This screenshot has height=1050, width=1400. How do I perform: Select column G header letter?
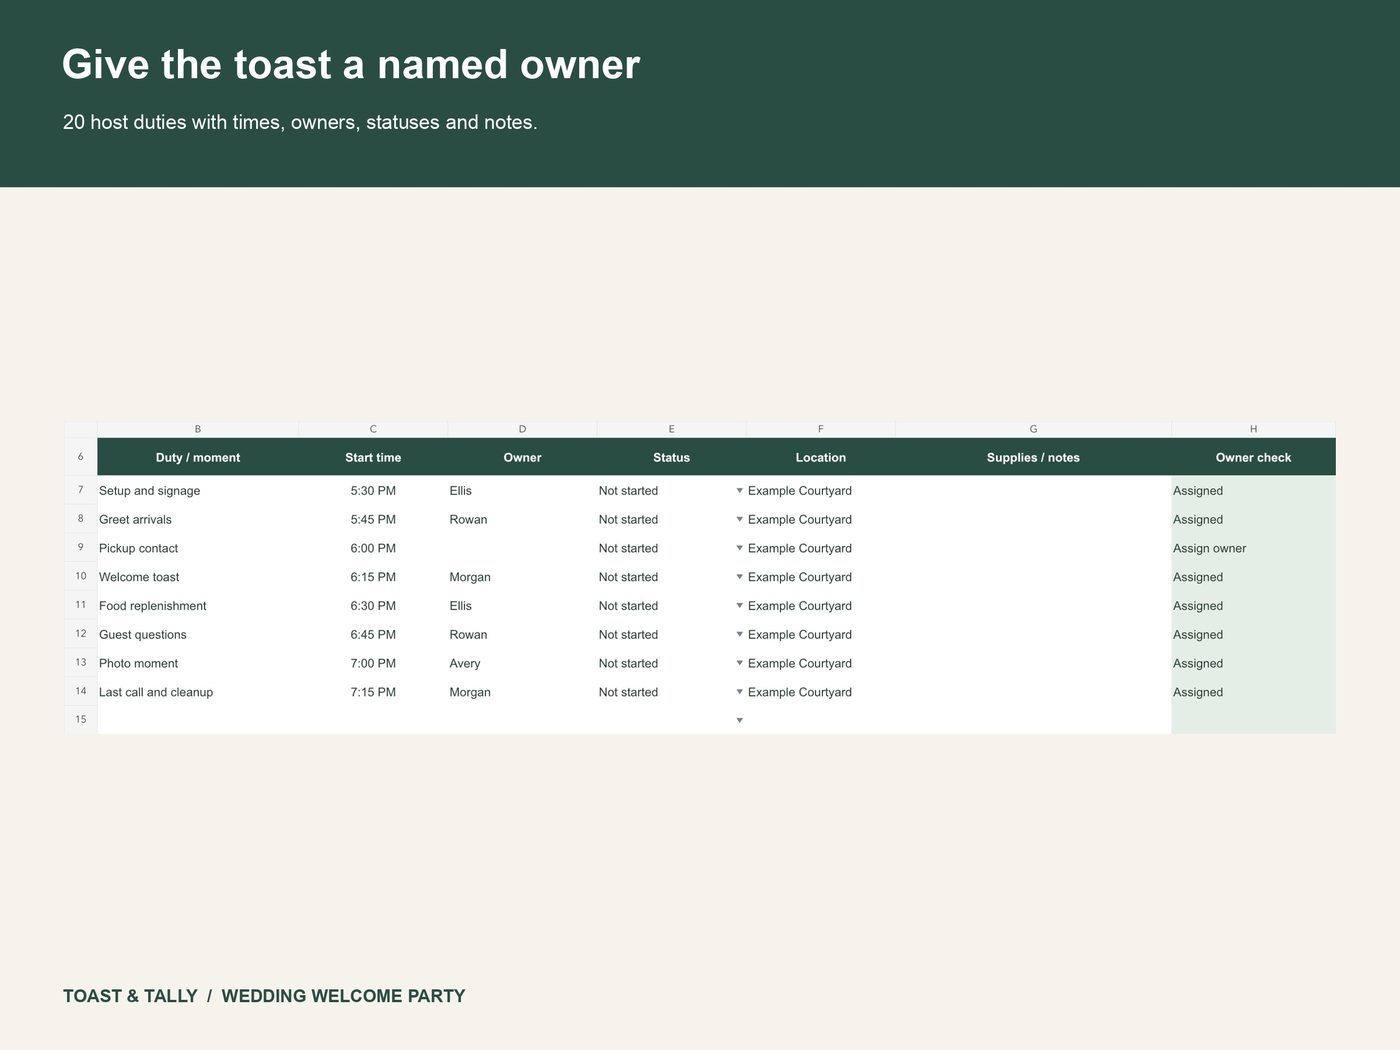[x=1033, y=429]
